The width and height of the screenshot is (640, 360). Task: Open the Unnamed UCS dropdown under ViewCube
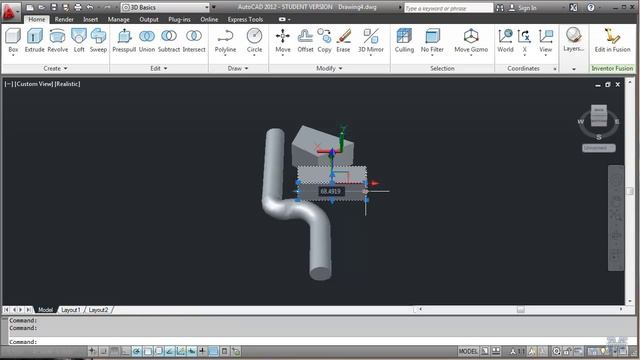tap(599, 148)
